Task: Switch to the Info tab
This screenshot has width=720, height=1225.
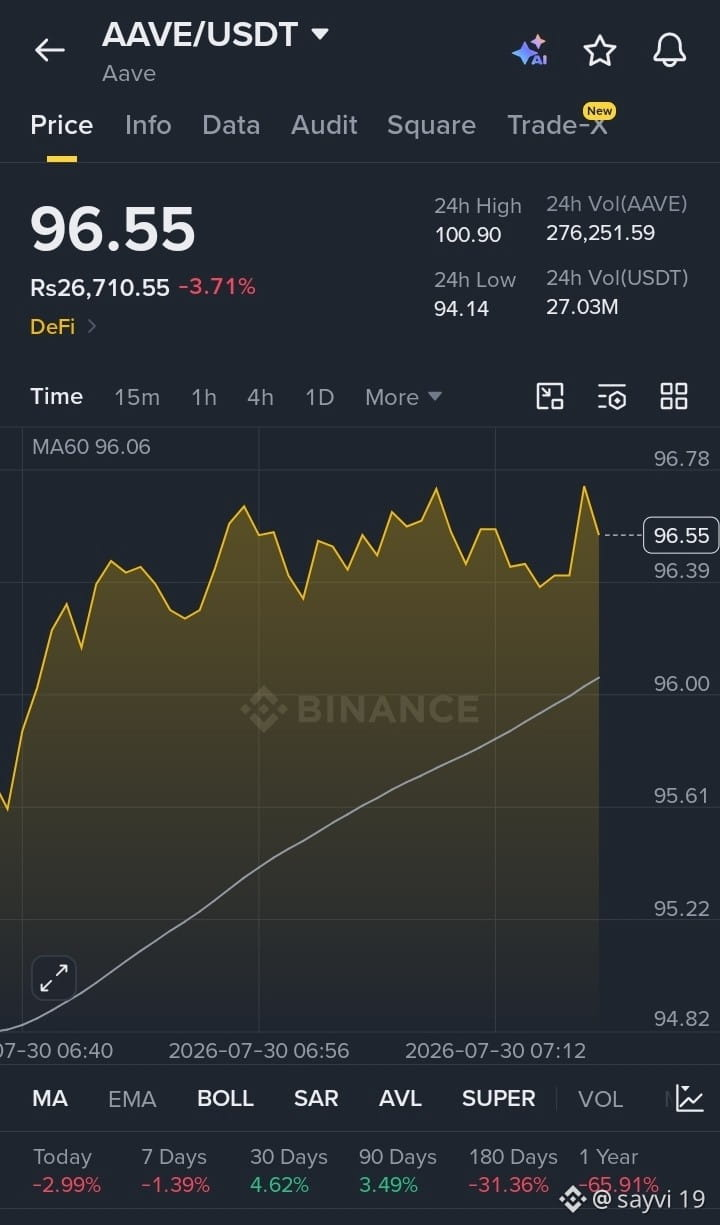Action: pyautogui.click(x=148, y=125)
